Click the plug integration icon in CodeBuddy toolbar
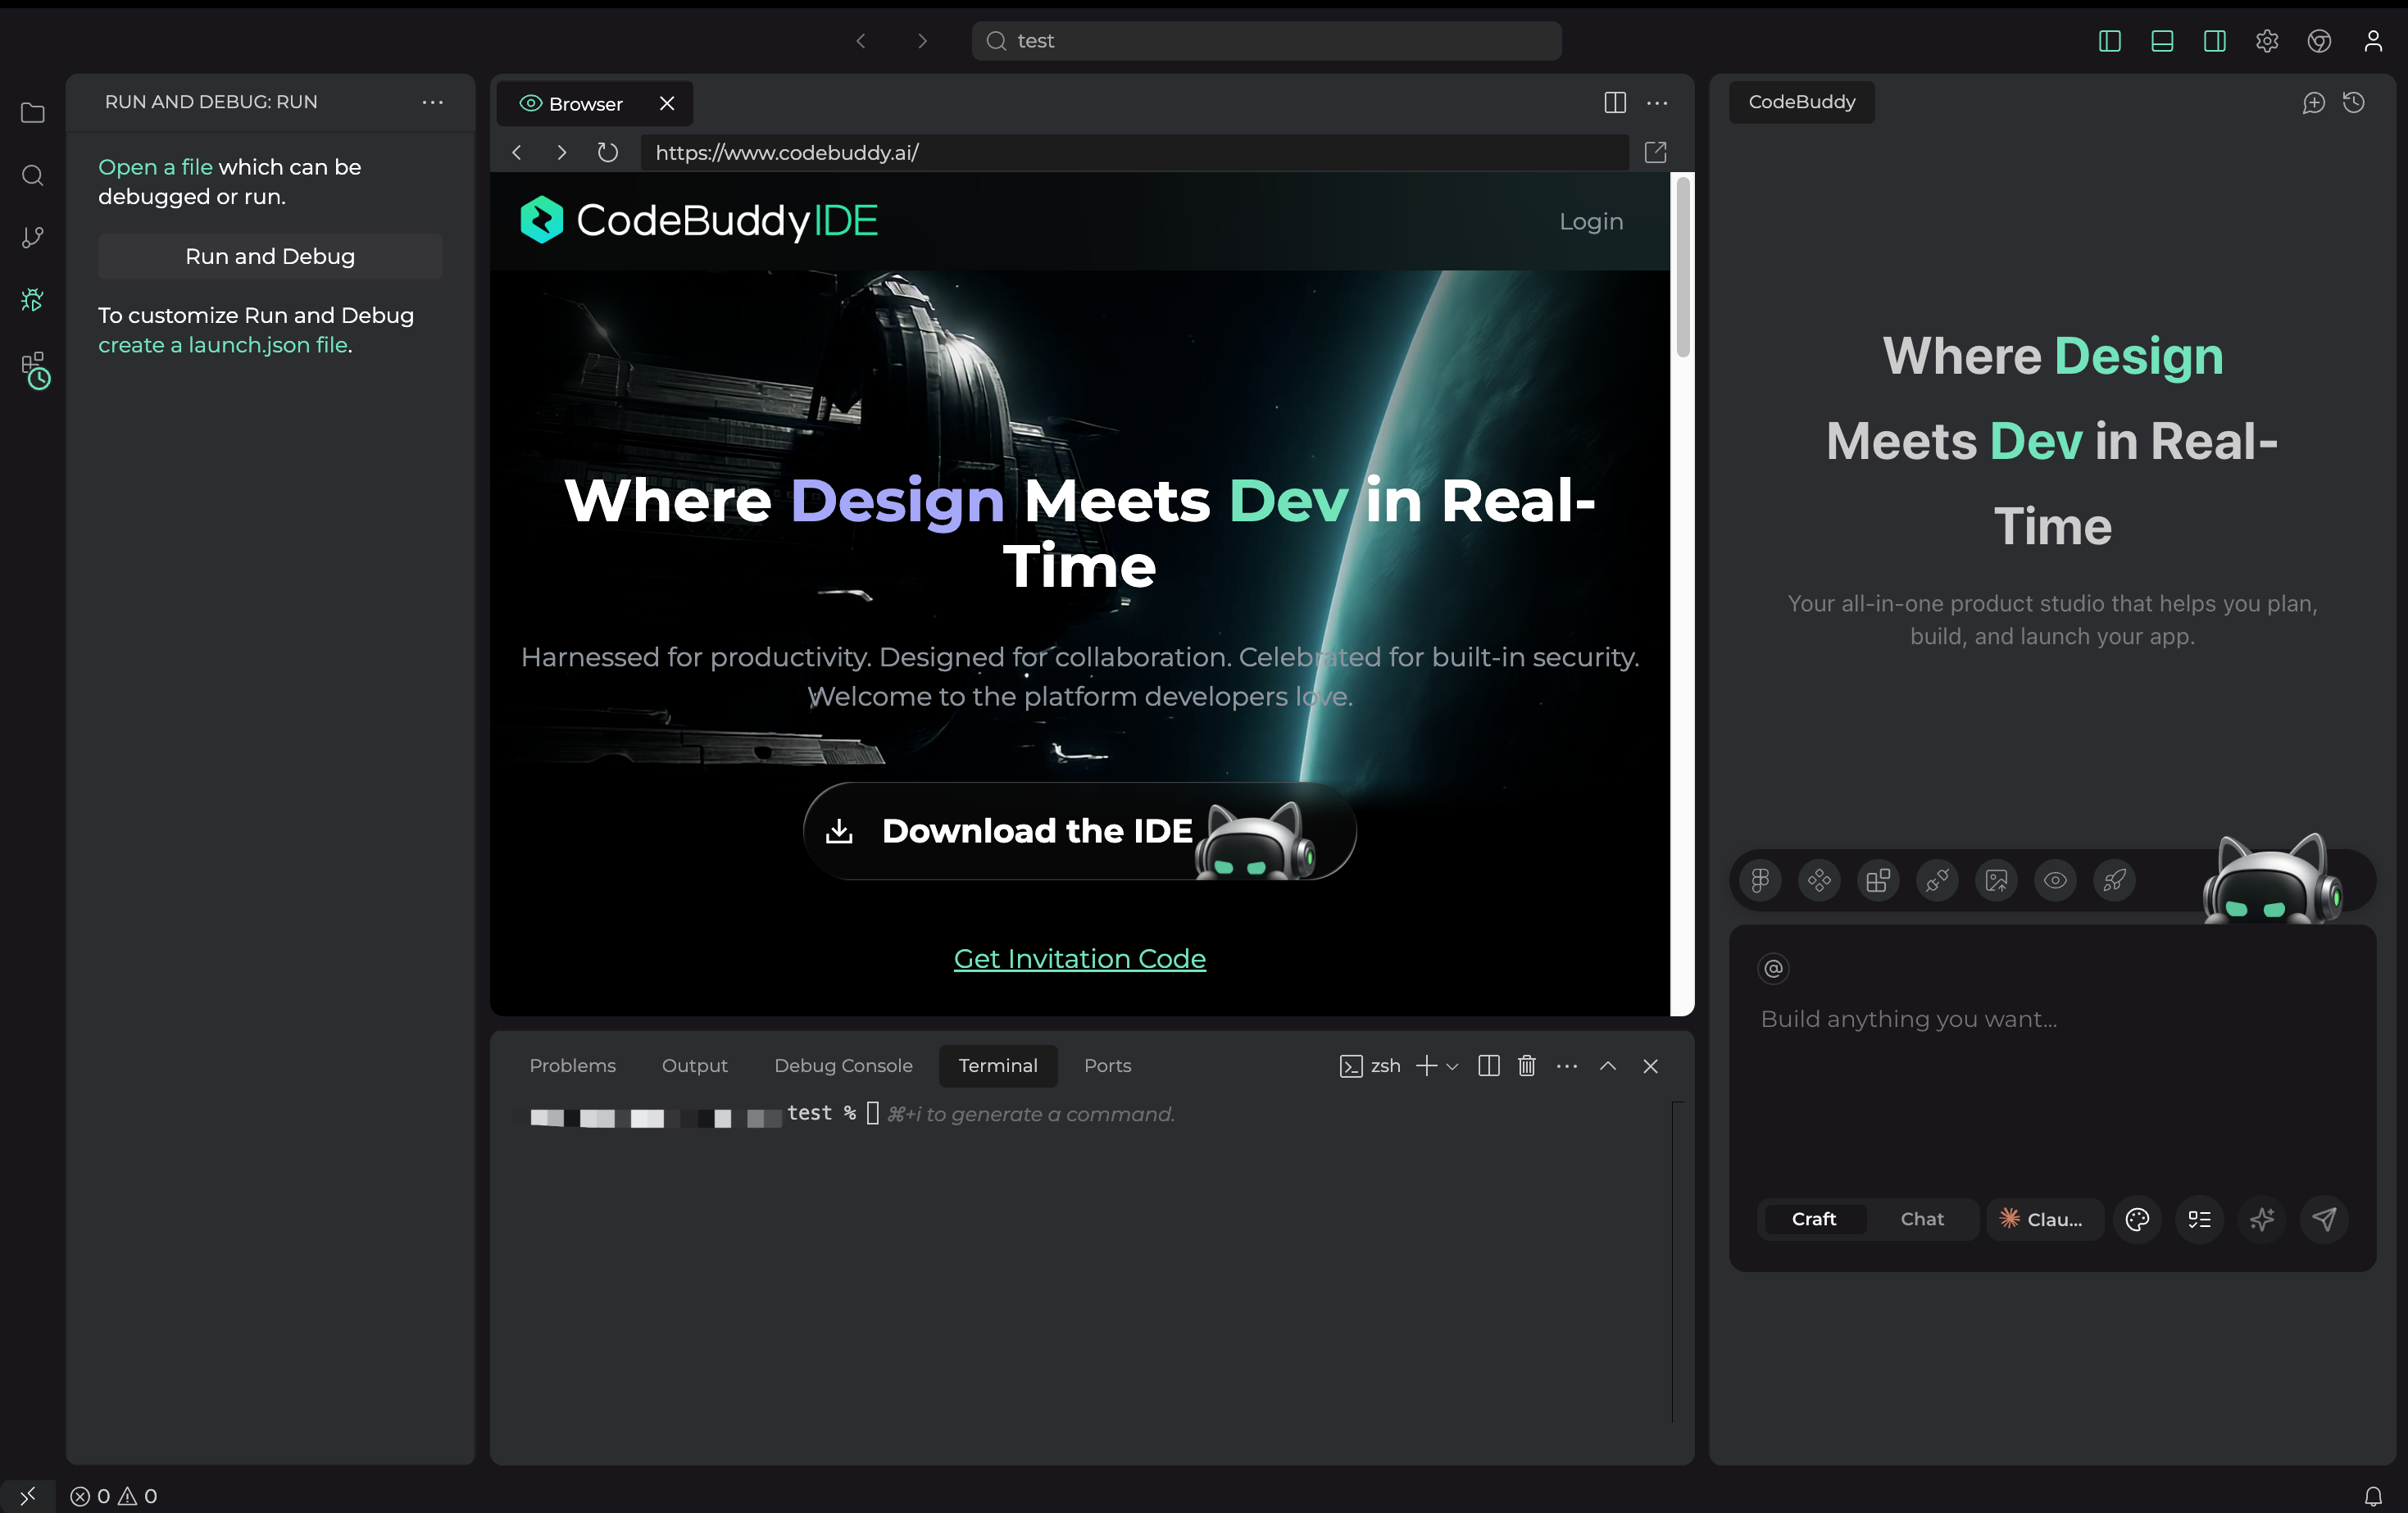This screenshot has width=2408, height=1513. (x=1937, y=880)
